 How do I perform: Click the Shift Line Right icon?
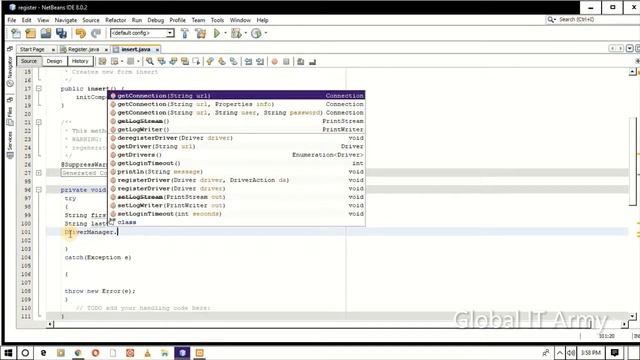pyautogui.click(x=260, y=62)
